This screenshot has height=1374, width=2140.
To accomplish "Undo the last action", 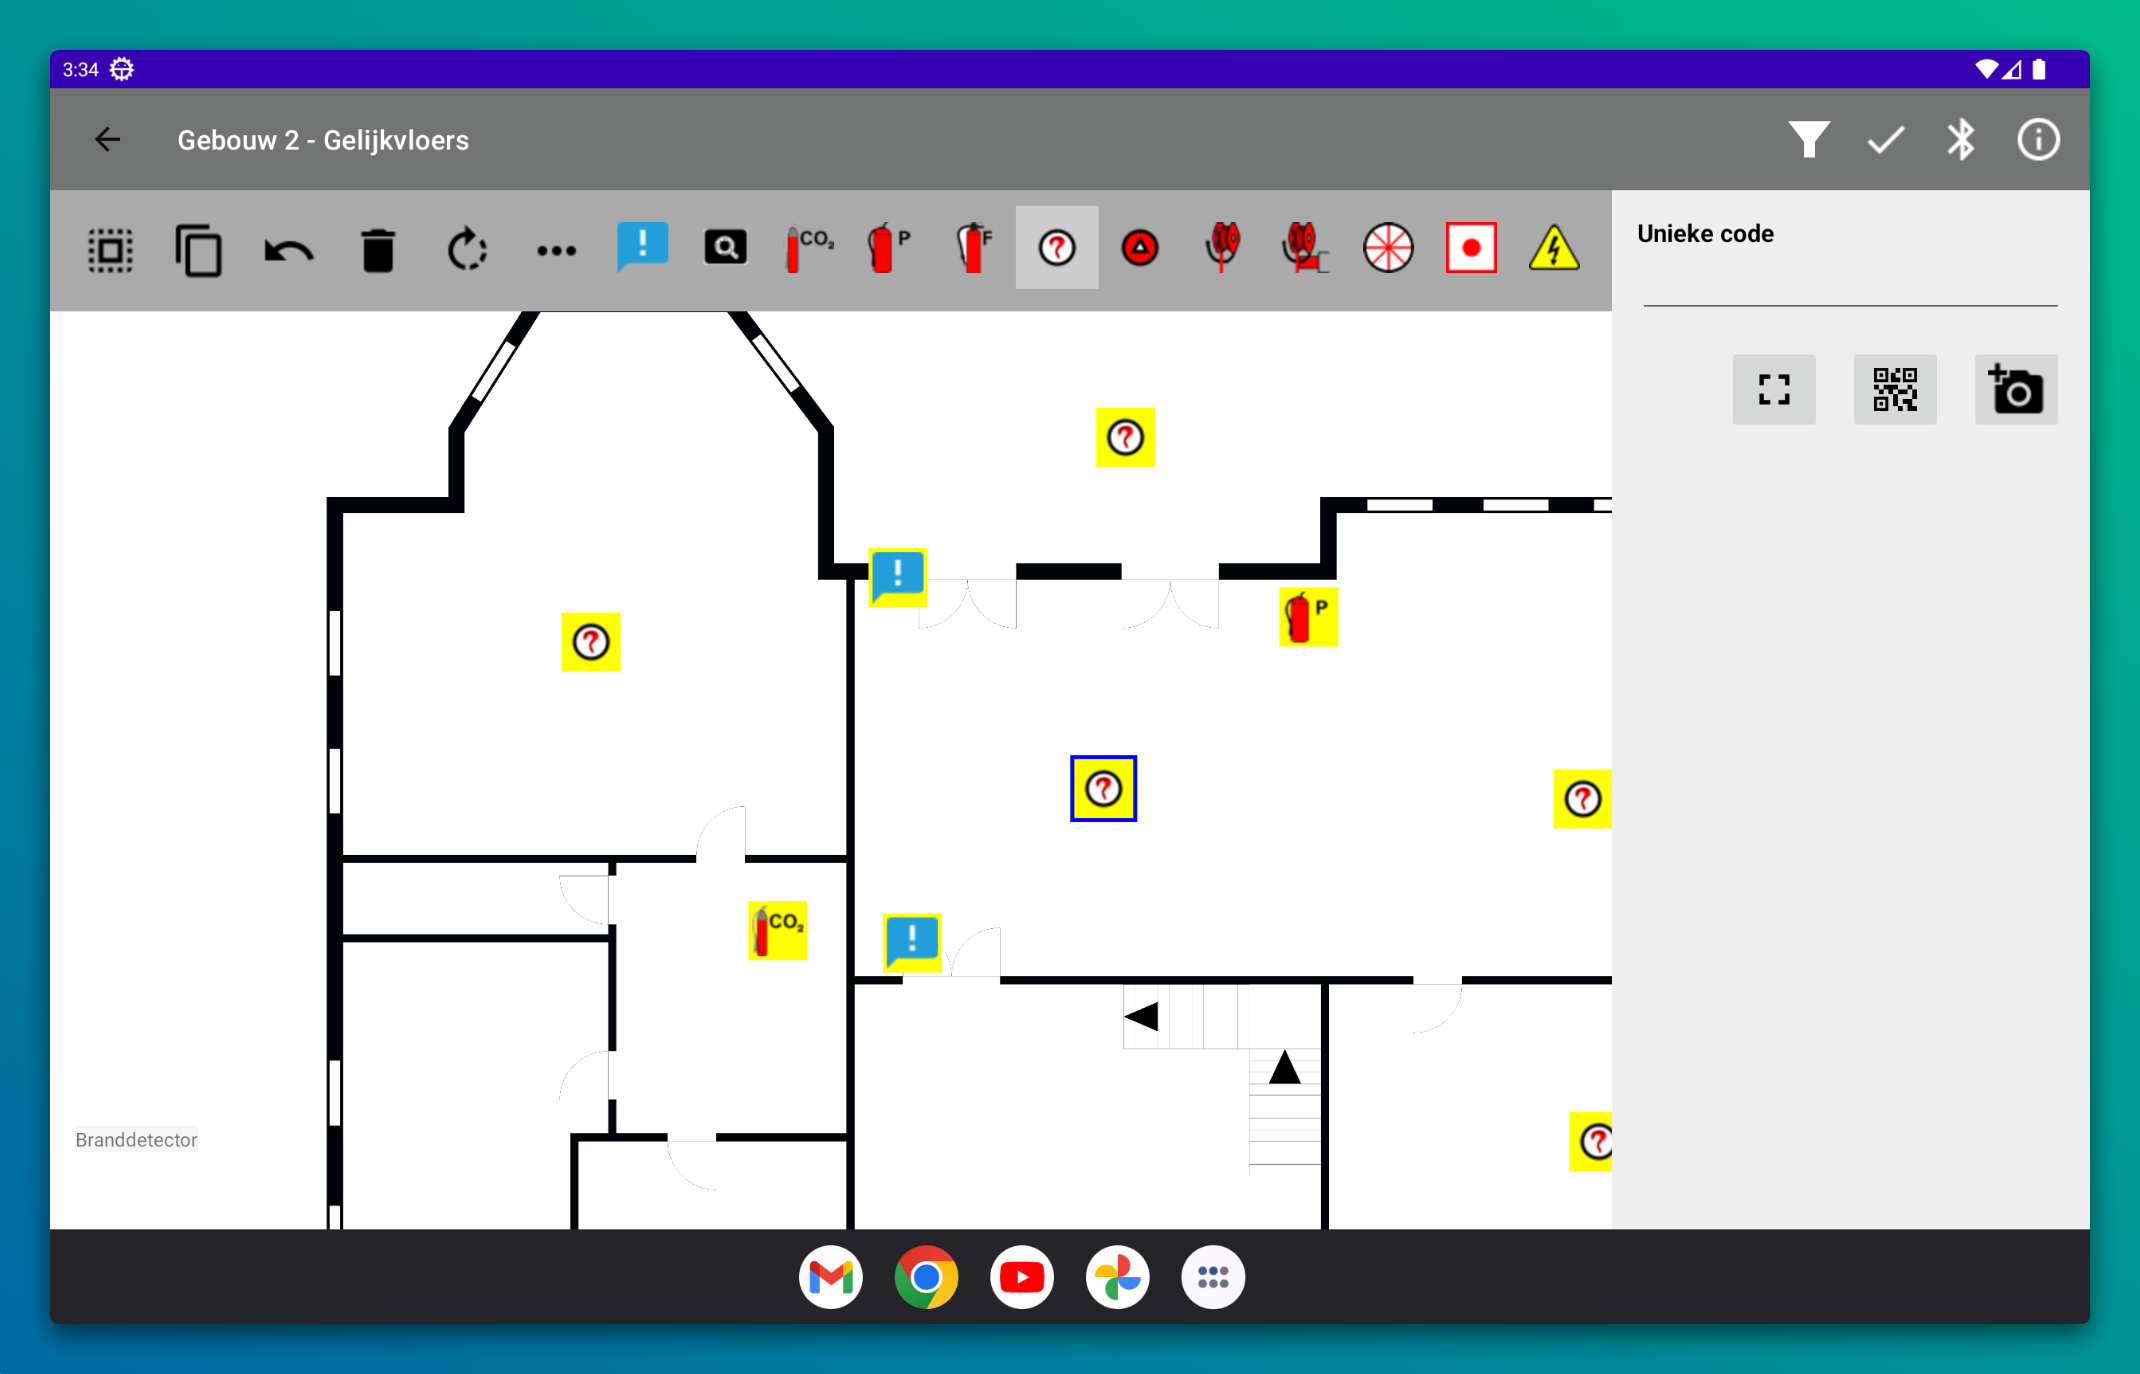I will tap(288, 250).
